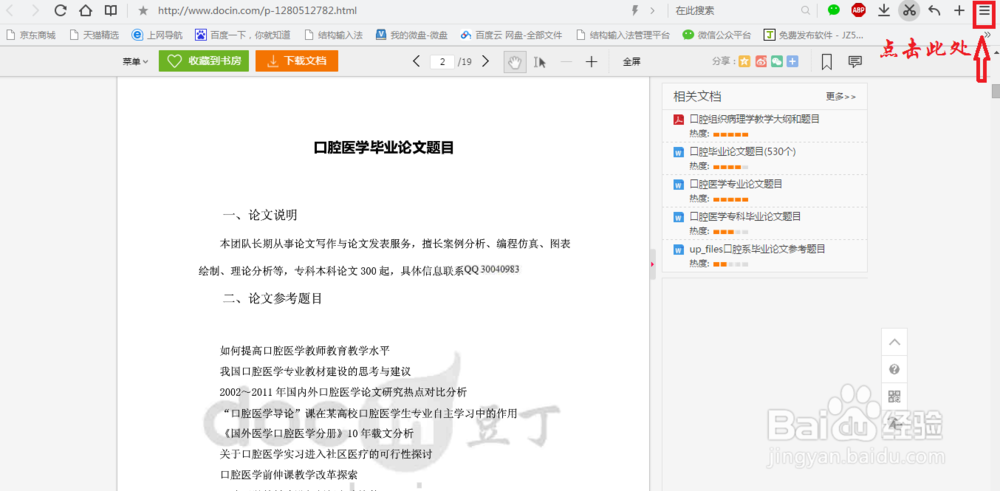Screen dimensions: 1000x491
Task: Open the comments speech bubble icon
Action: (855, 62)
